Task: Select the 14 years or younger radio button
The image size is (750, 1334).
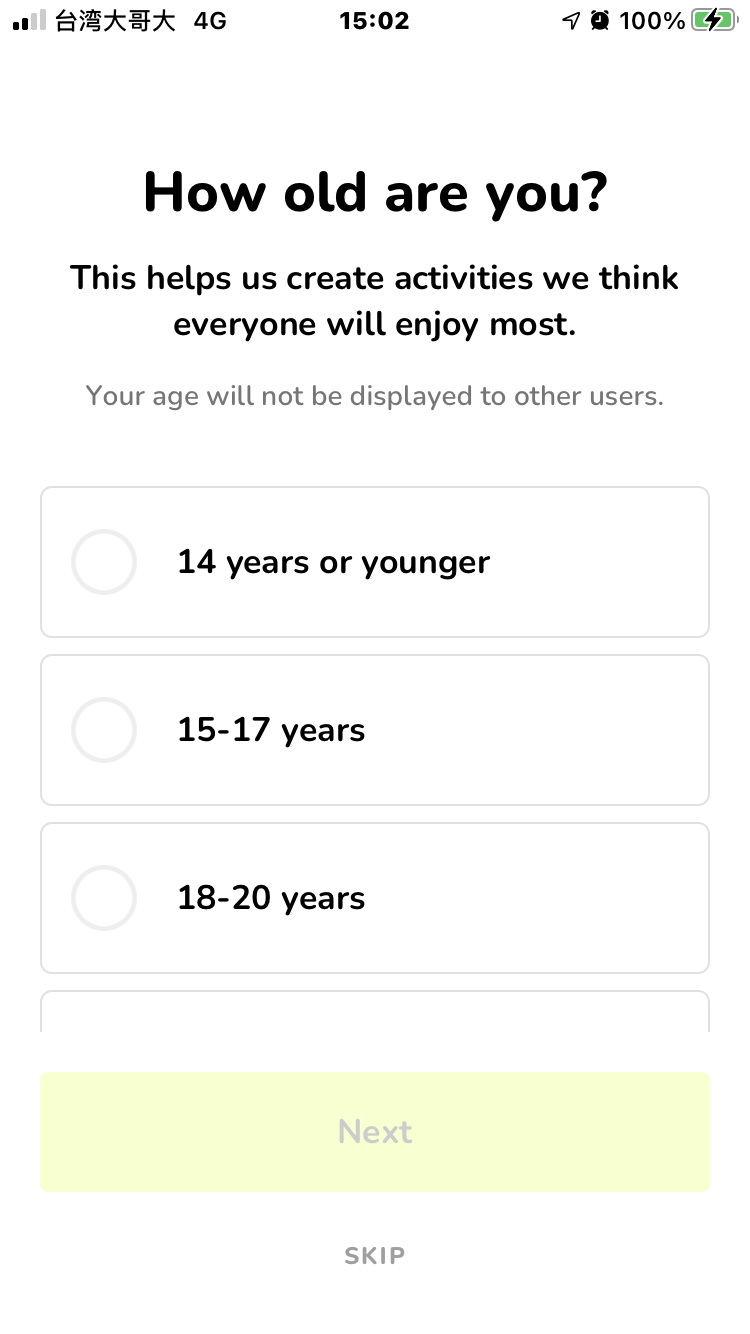Action: (104, 562)
